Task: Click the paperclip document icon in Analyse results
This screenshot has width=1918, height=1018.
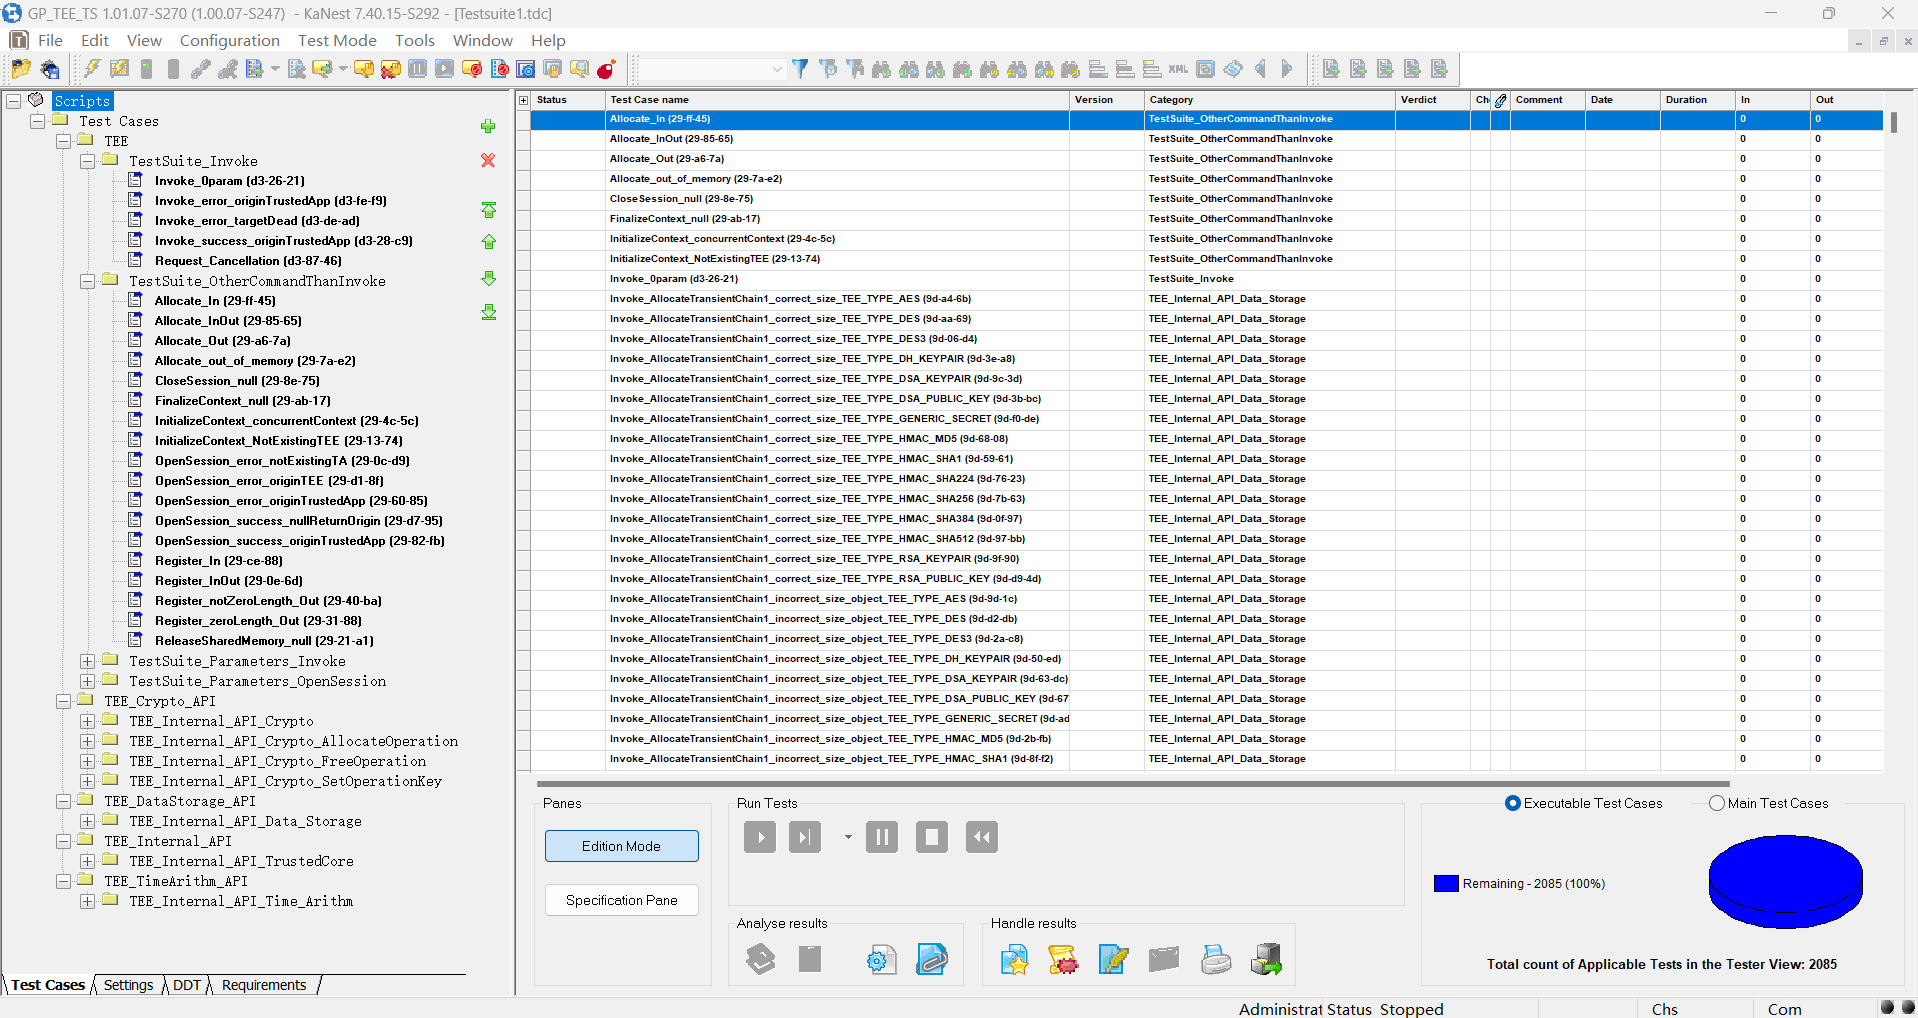Action: pyautogui.click(x=932, y=960)
